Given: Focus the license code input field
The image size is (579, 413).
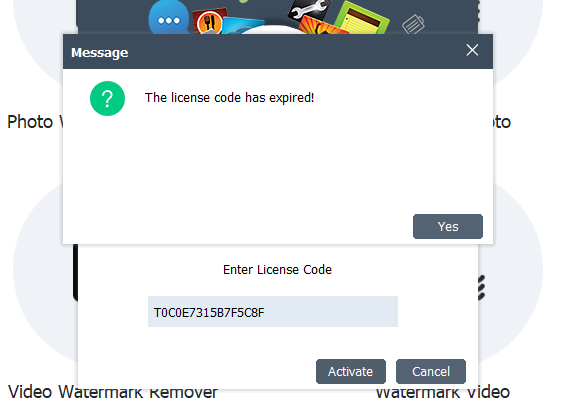Looking at the screenshot, I should (x=273, y=311).
